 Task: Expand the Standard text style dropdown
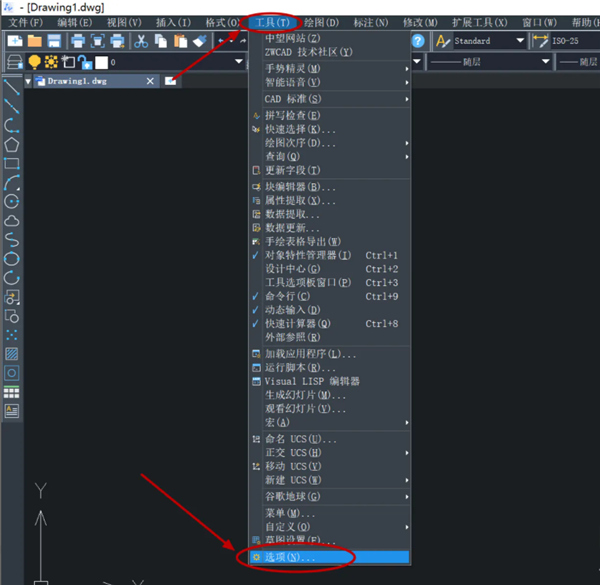click(x=520, y=41)
